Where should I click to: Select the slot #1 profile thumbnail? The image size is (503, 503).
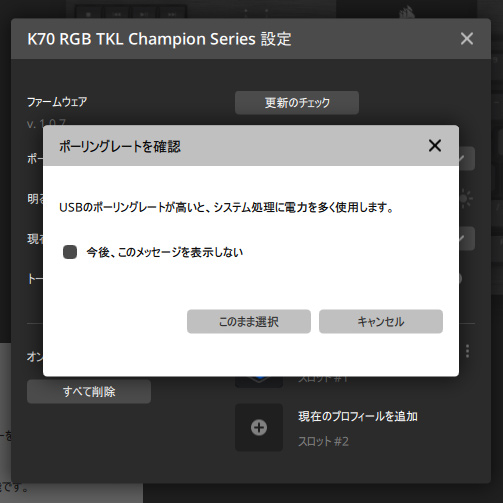click(259, 382)
